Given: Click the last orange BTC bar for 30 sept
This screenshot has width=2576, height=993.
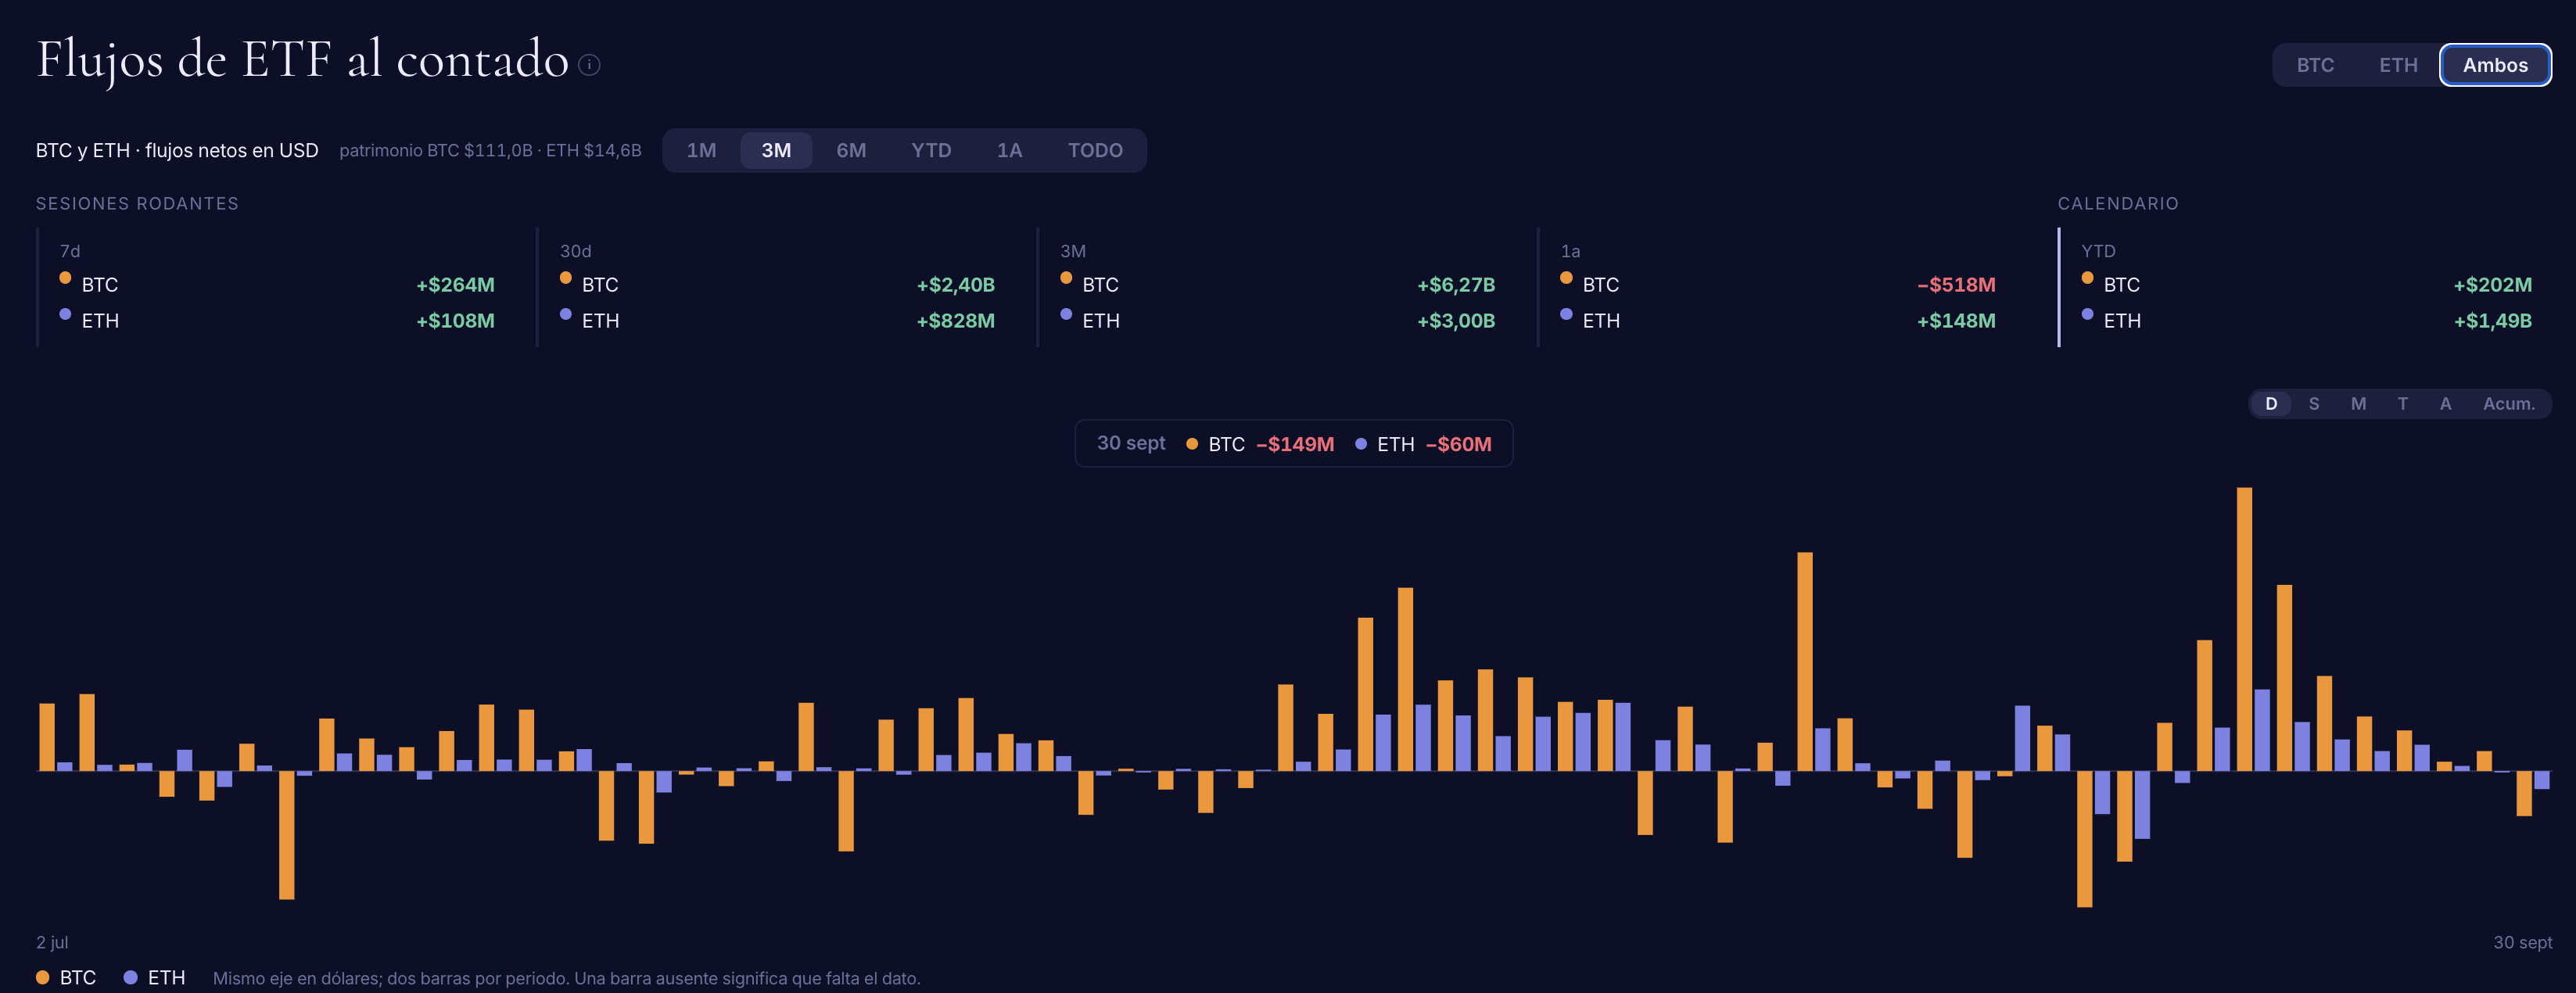Looking at the screenshot, I should 2524,793.
